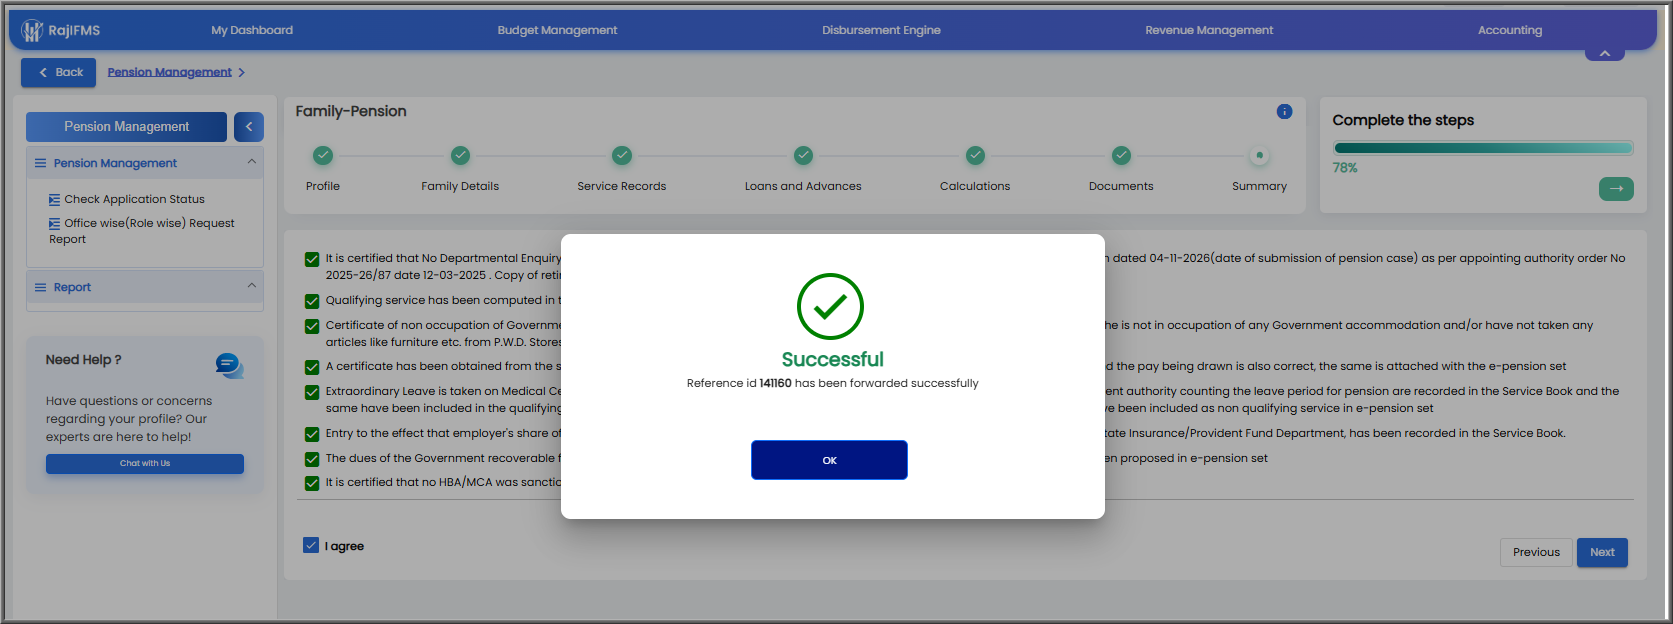
Task: Click the 78% completion progress bar
Action: [1483, 148]
